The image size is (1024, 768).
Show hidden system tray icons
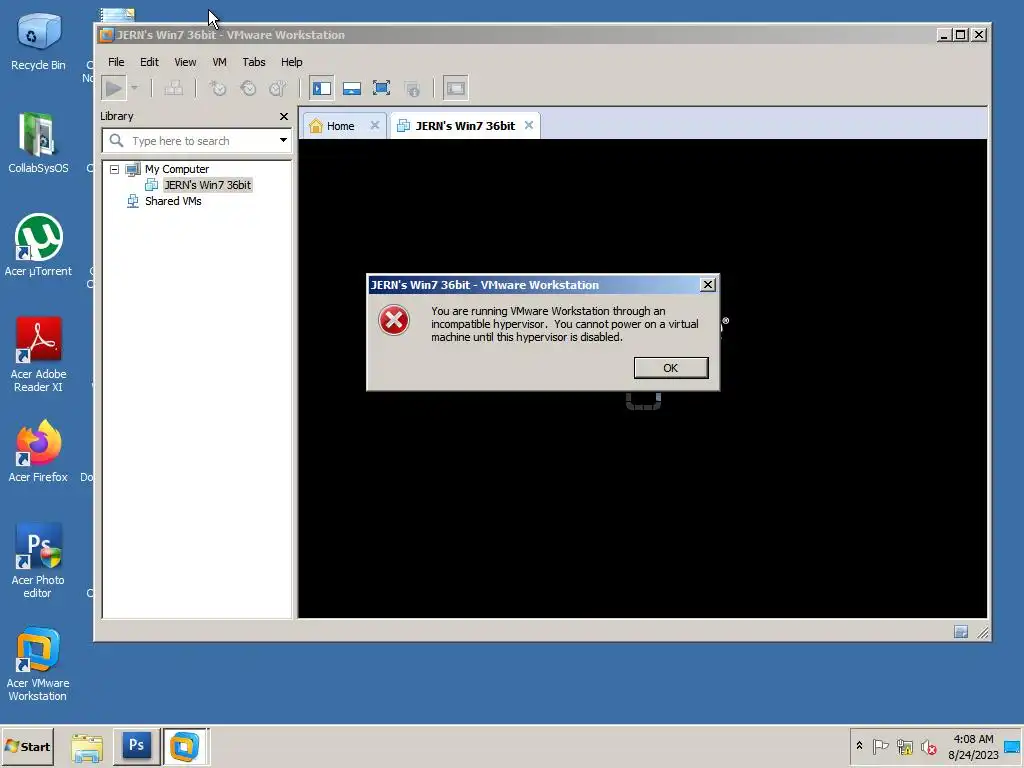coord(859,746)
